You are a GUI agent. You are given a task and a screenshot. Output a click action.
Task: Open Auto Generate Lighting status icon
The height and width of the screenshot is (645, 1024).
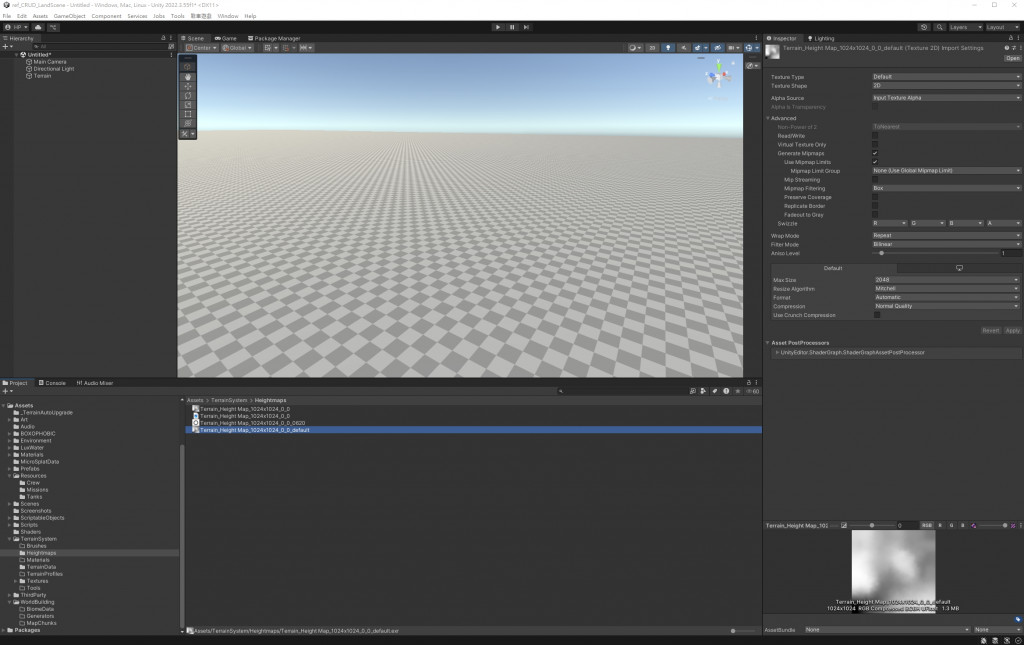click(1006, 640)
